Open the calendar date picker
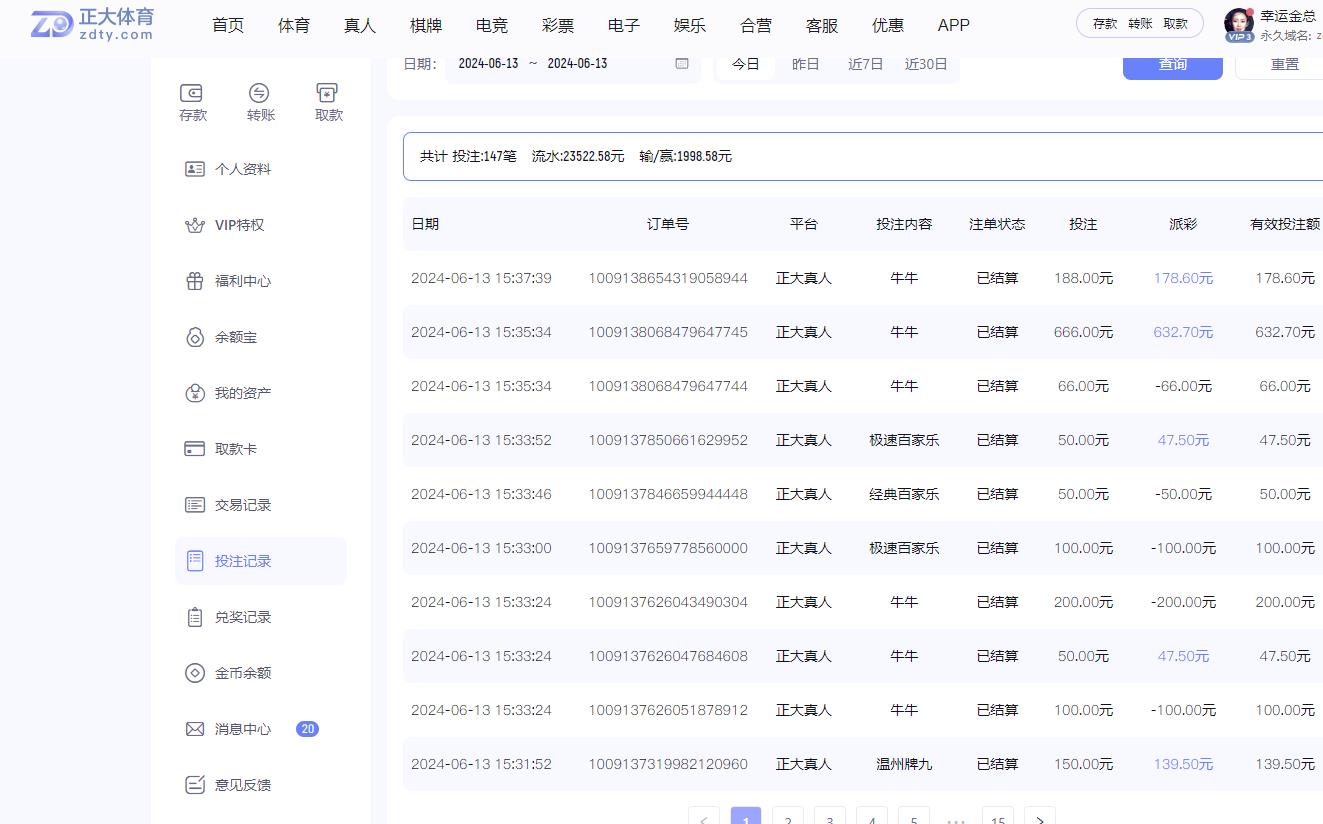Image resolution: width=1323 pixels, height=824 pixels. click(x=681, y=63)
